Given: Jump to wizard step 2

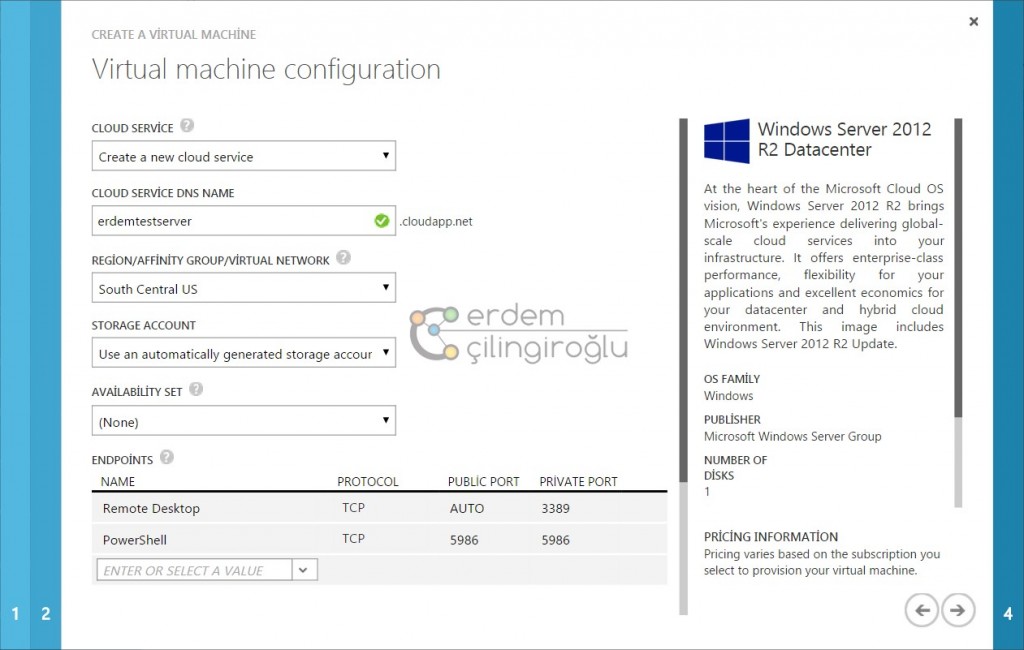Looking at the screenshot, I should point(46,613).
